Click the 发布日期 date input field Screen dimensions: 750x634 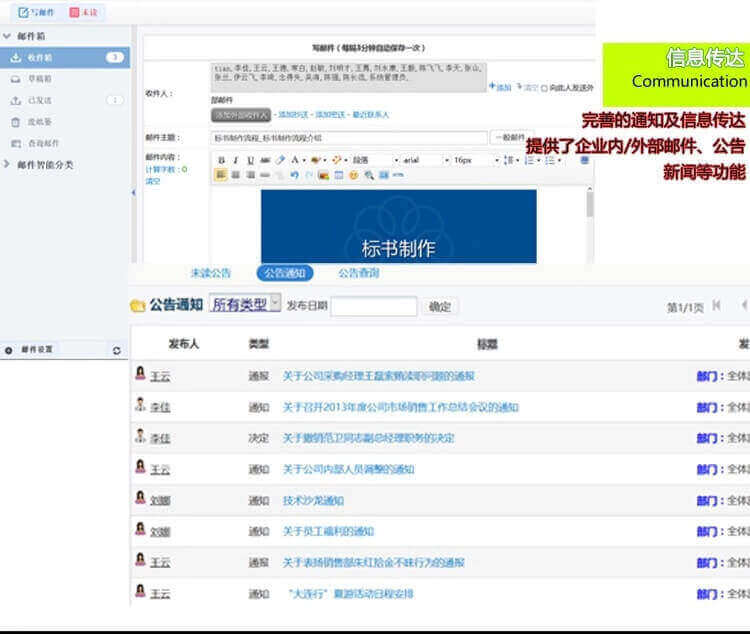click(373, 307)
